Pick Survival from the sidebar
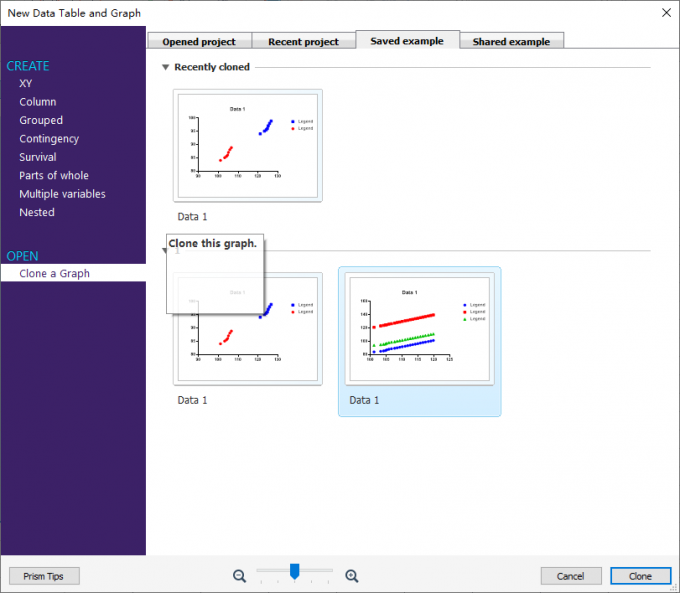This screenshot has width=680, height=593. pyautogui.click(x=38, y=157)
